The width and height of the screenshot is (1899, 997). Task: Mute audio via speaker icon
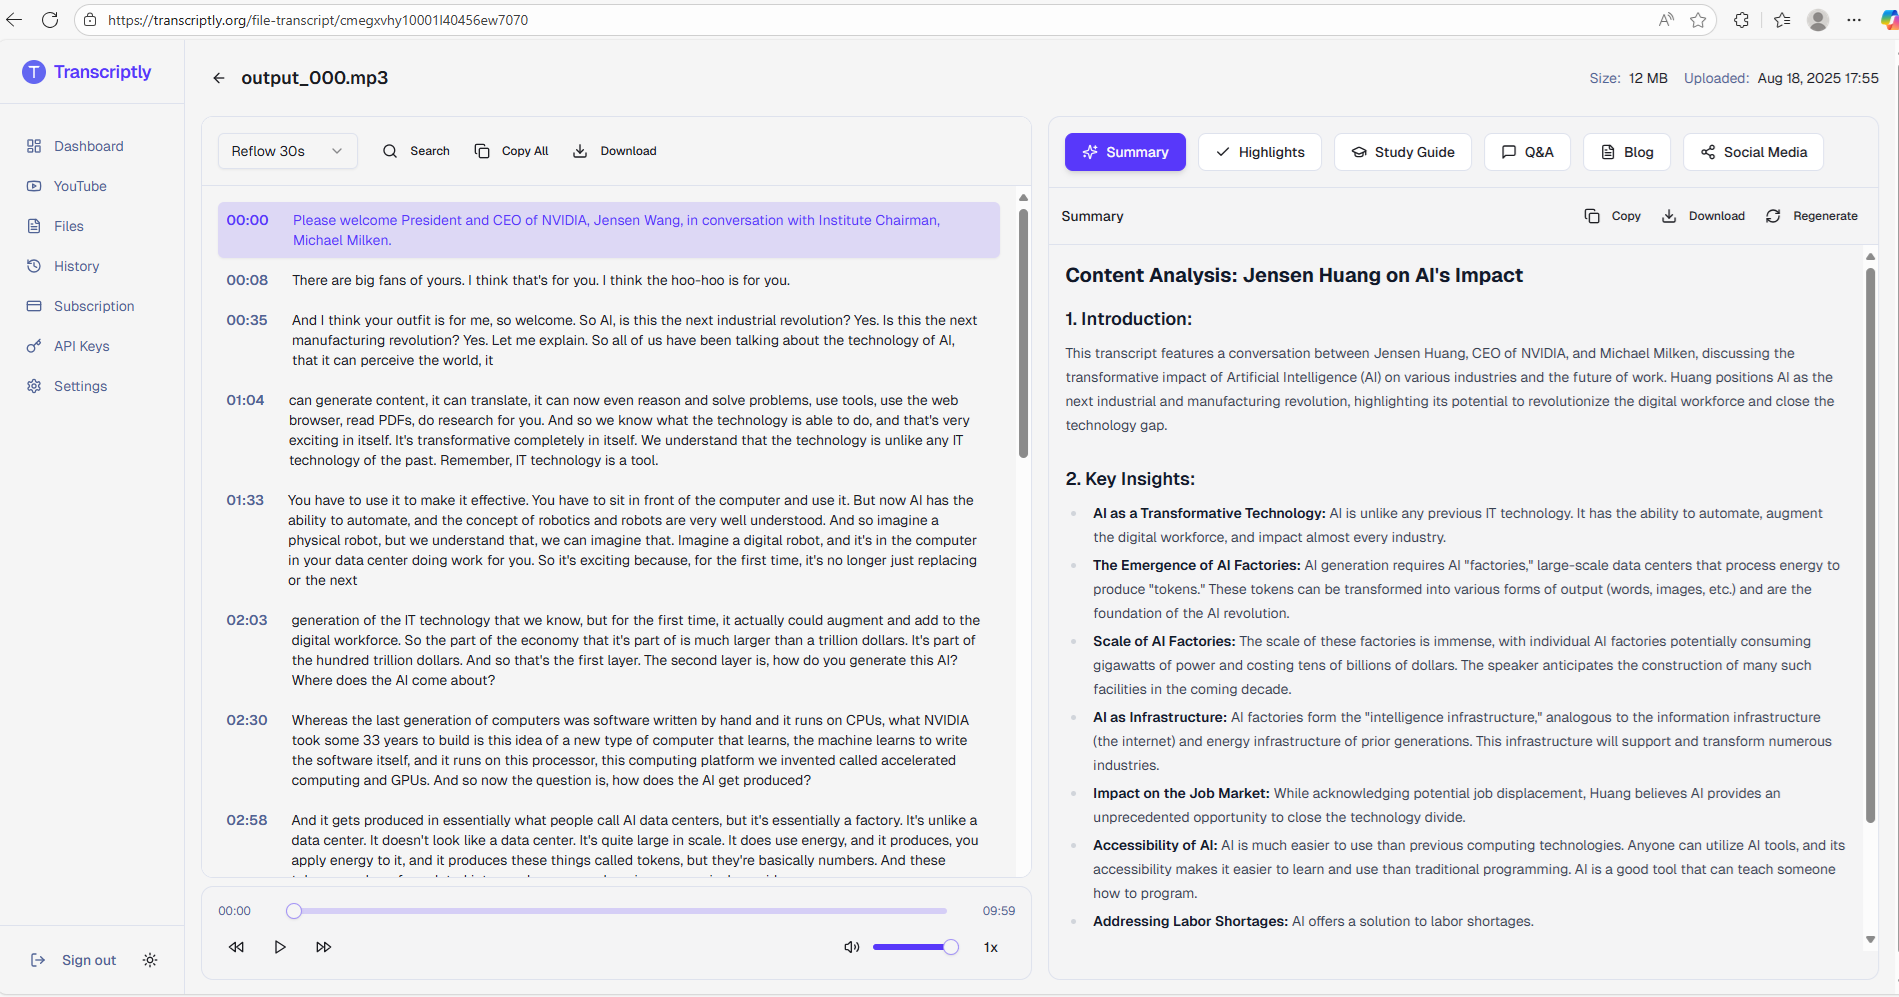[851, 947]
